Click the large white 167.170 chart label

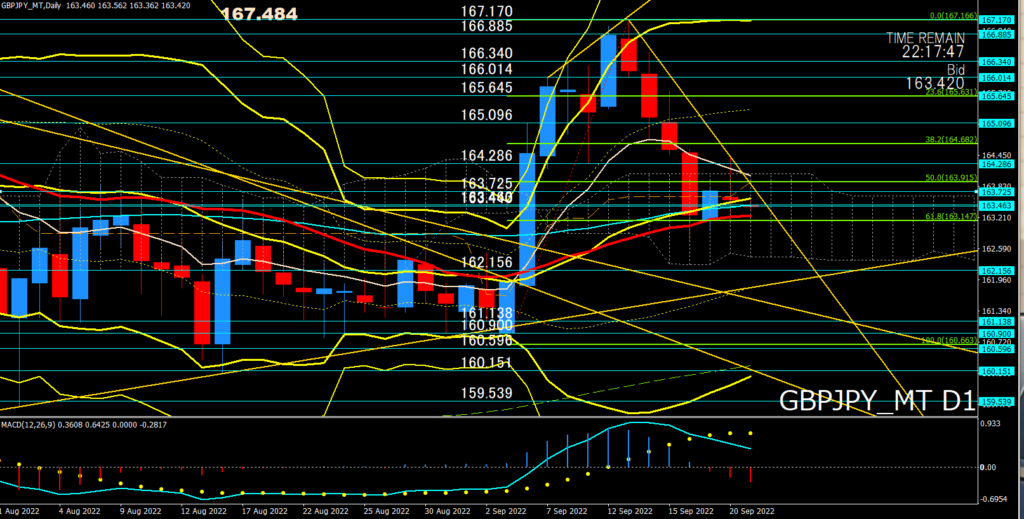click(x=487, y=12)
